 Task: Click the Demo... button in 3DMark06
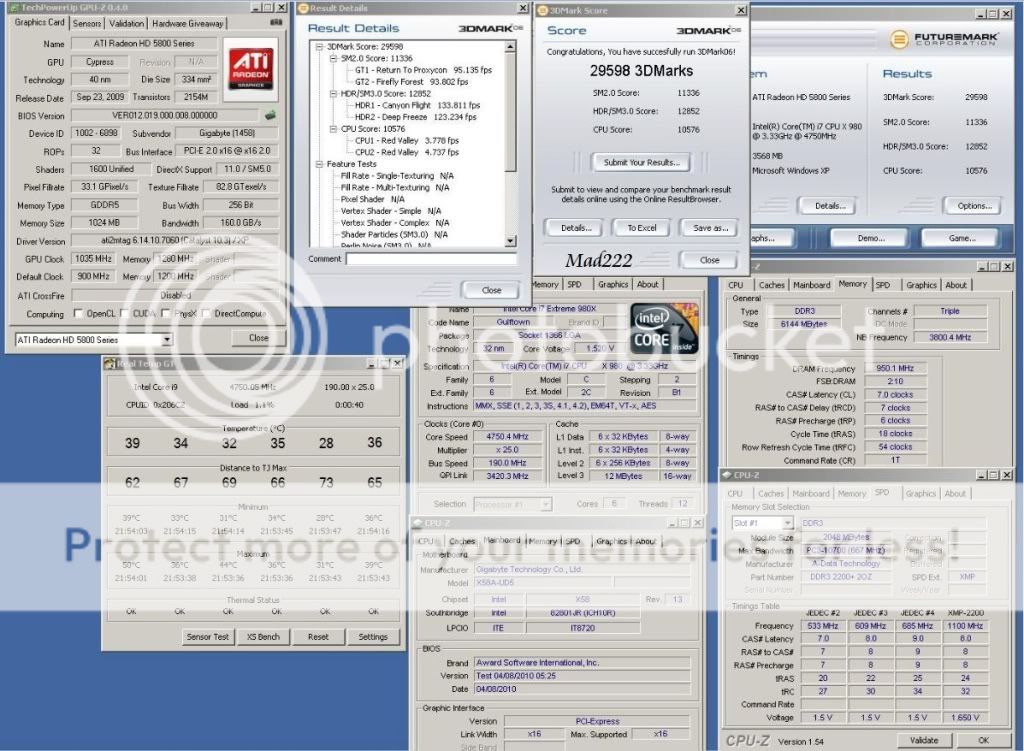click(x=871, y=238)
